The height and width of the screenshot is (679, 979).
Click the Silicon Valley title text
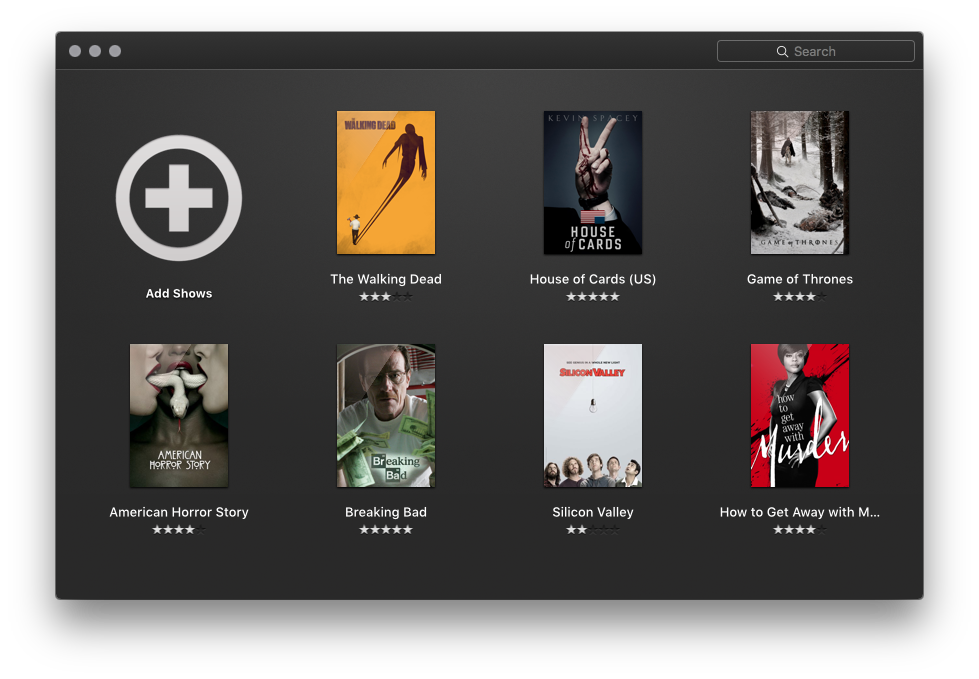point(593,512)
